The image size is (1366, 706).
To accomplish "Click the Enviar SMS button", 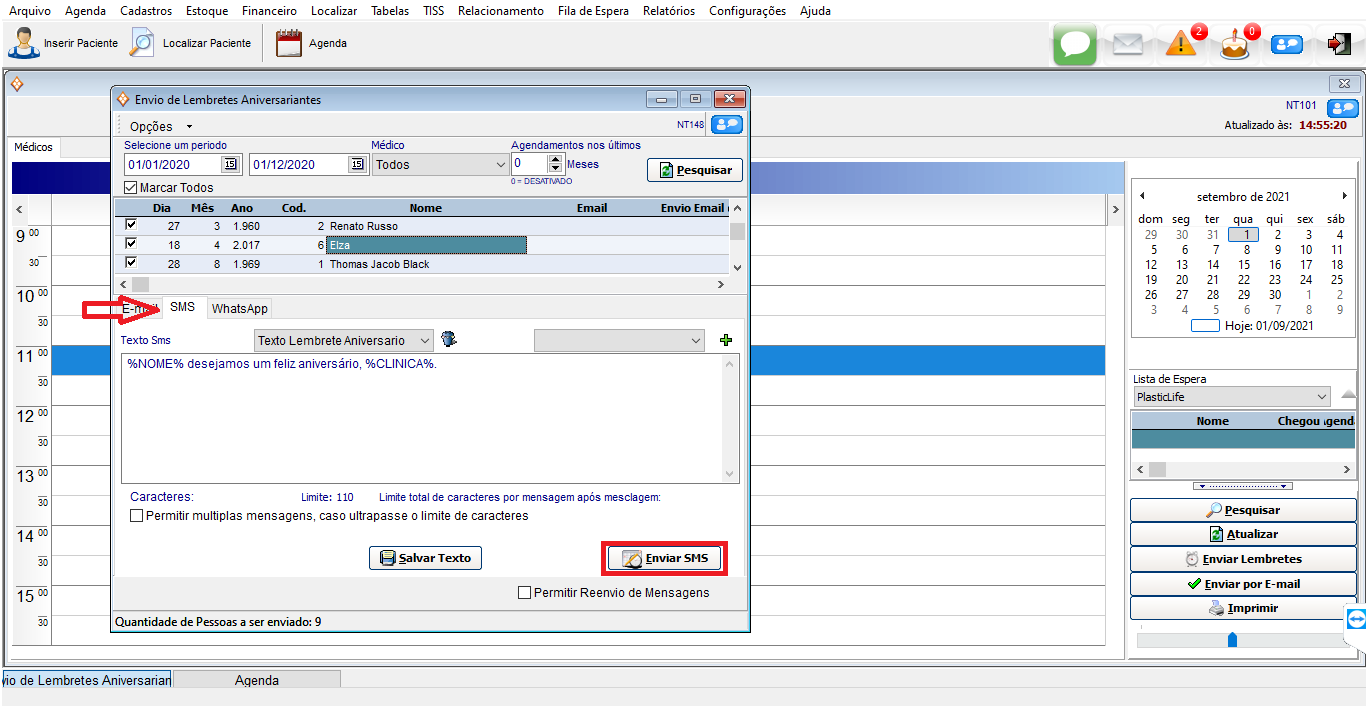I will coord(664,558).
